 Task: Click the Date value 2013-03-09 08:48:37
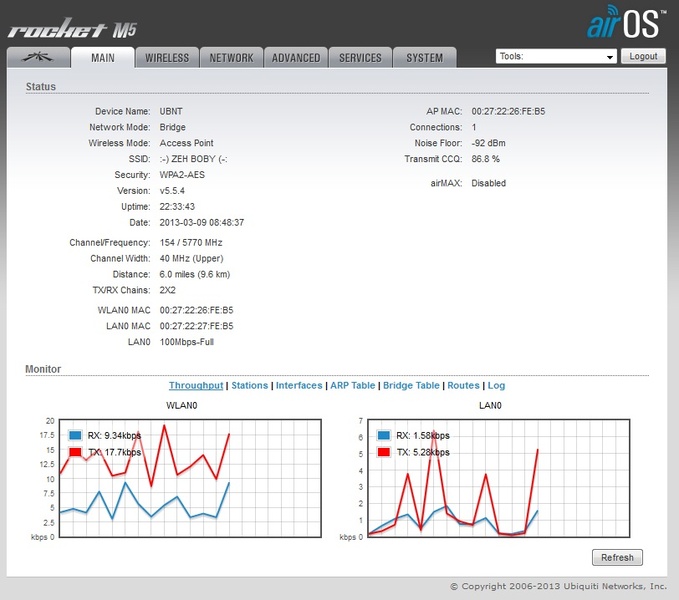[201, 223]
